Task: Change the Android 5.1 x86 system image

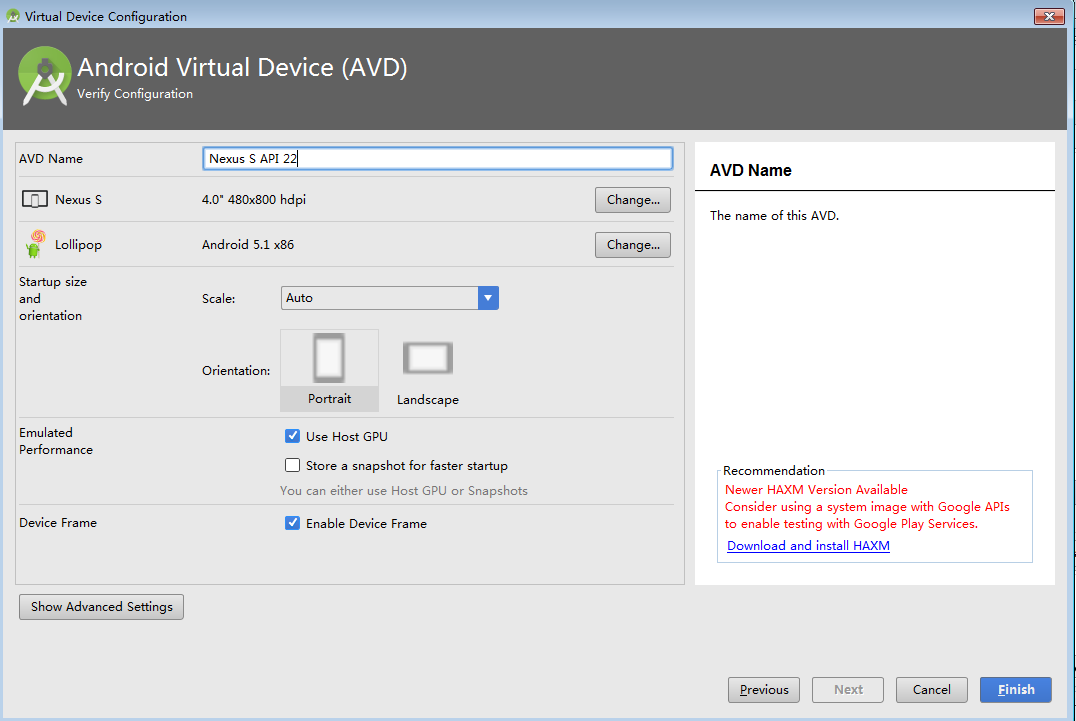Action: 632,244
